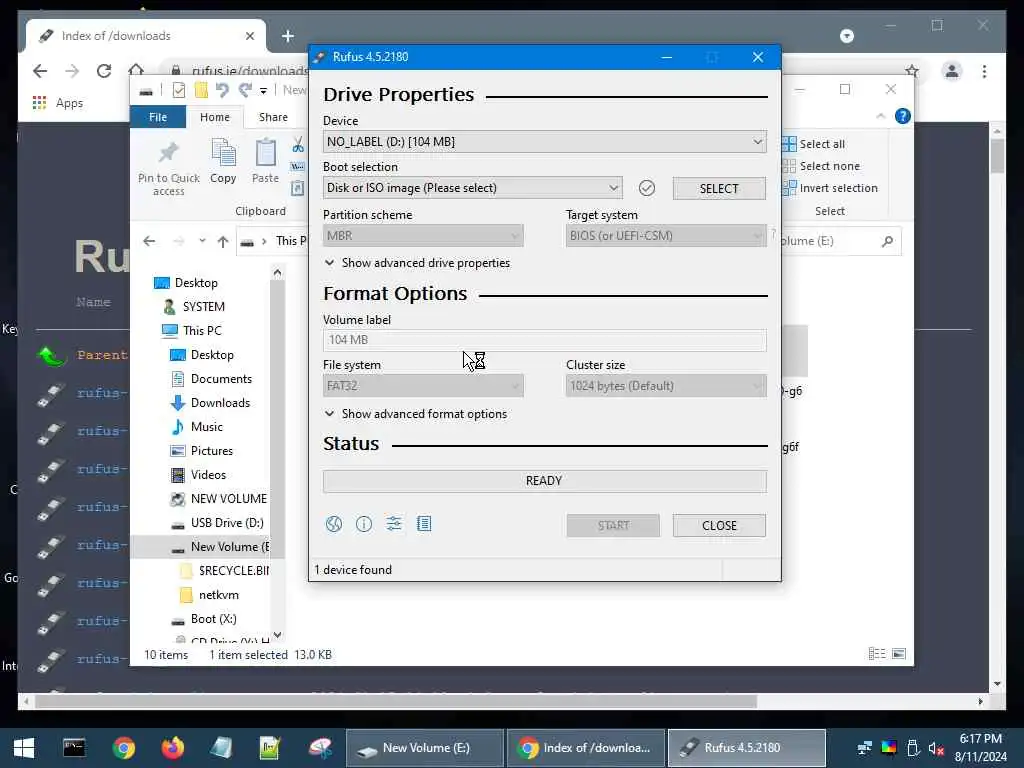This screenshot has height=768, width=1024.
Task: Open the Chrome profile avatar icon
Action: coord(952,71)
